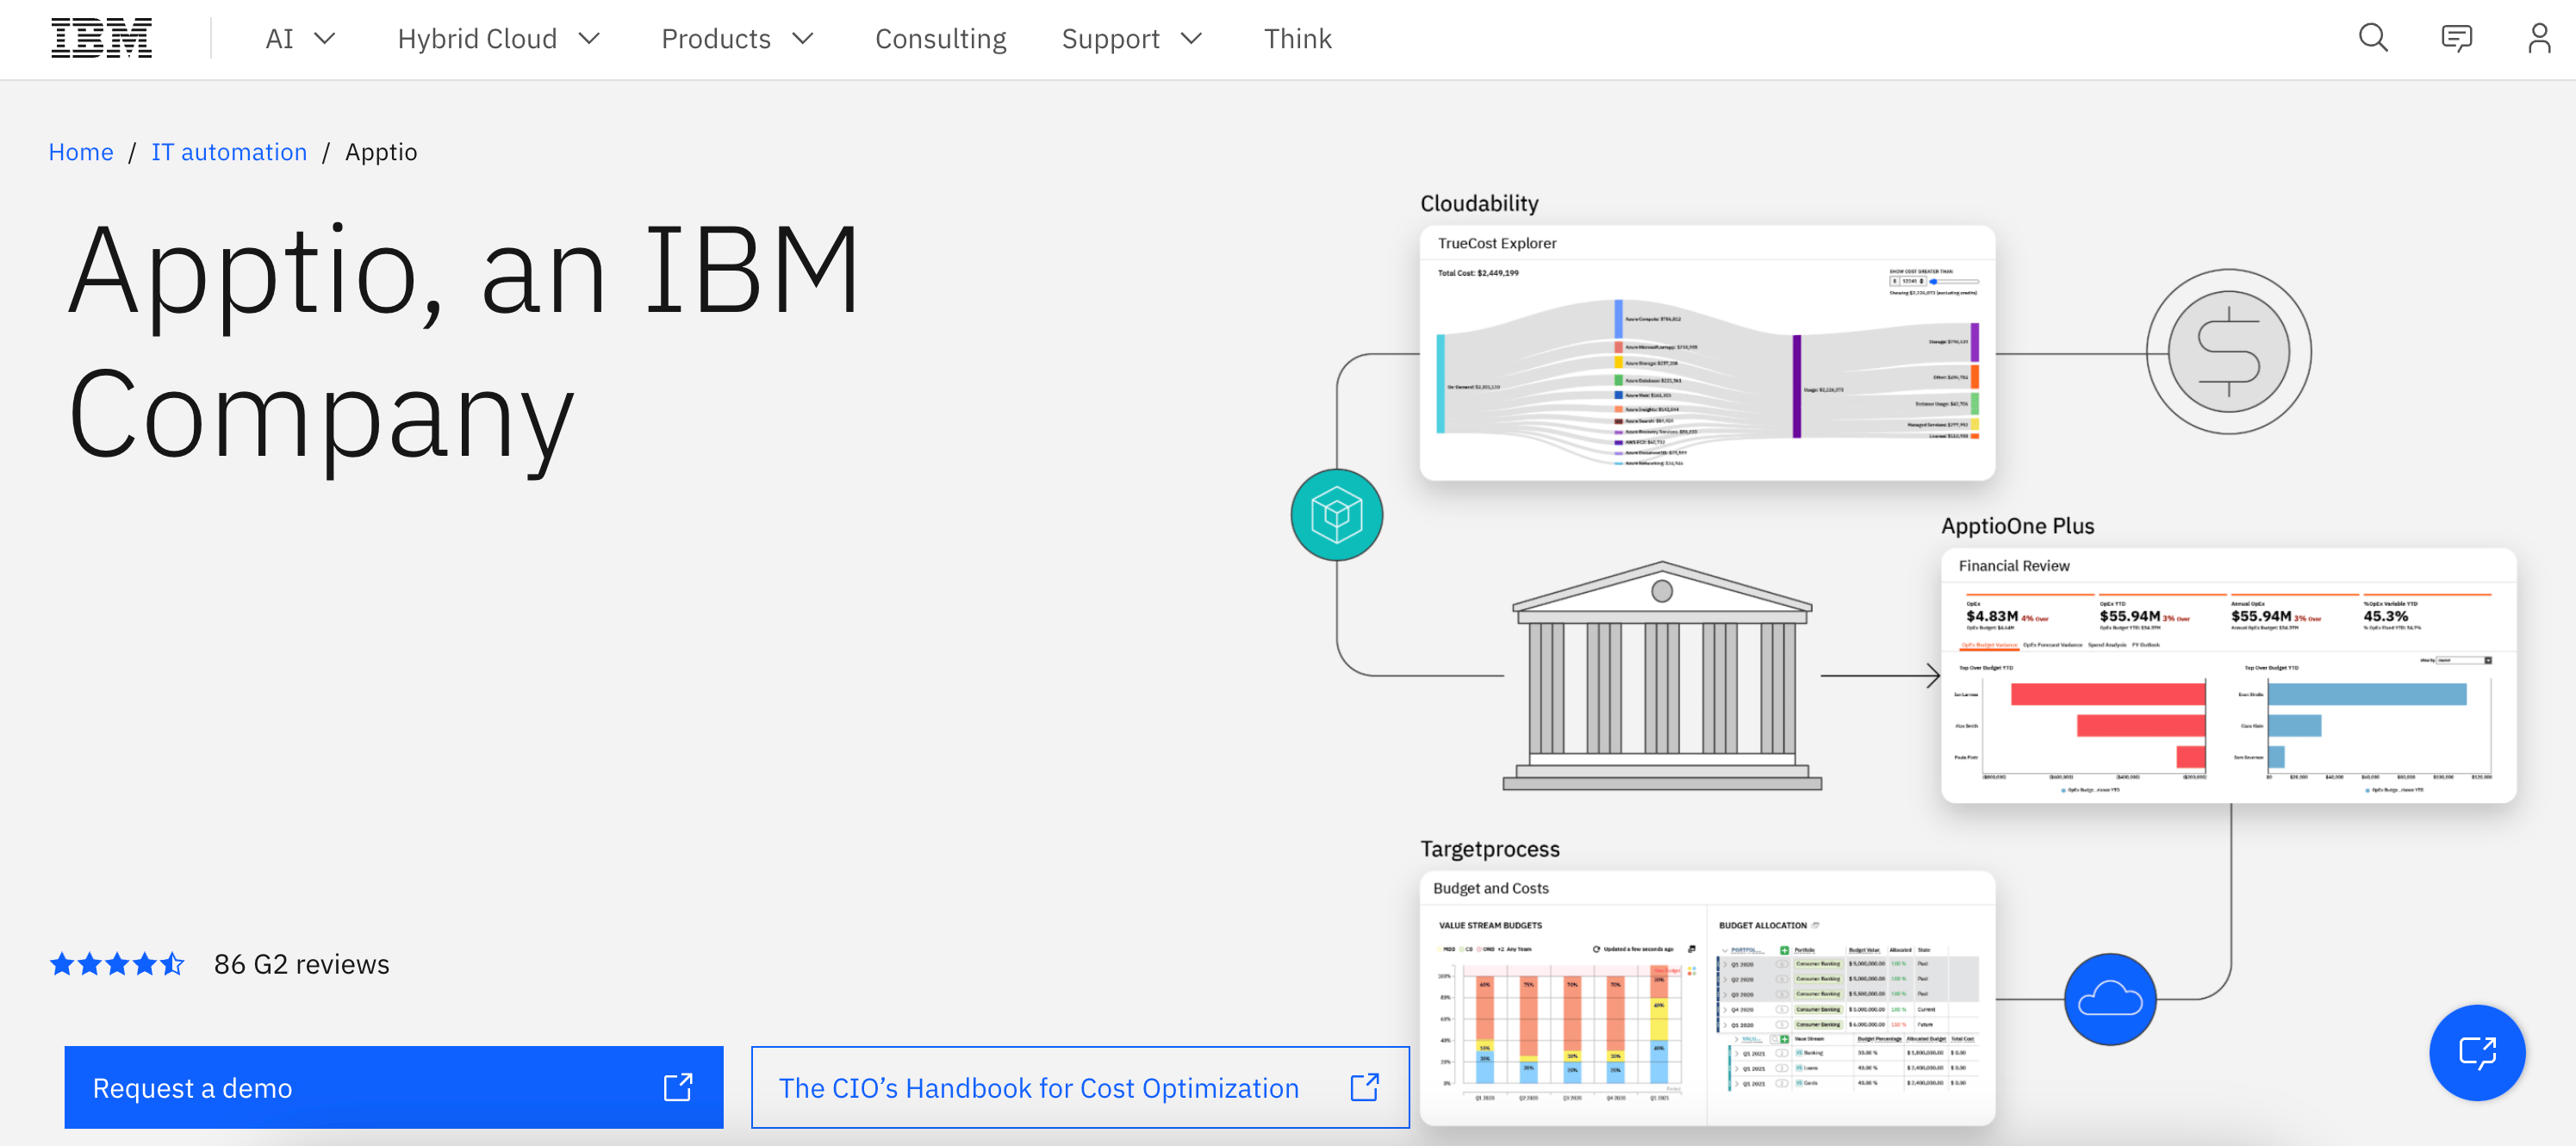Click the blue cloud icon in diagram
Screen dimensions: 2576x1146
[x=2109, y=998]
